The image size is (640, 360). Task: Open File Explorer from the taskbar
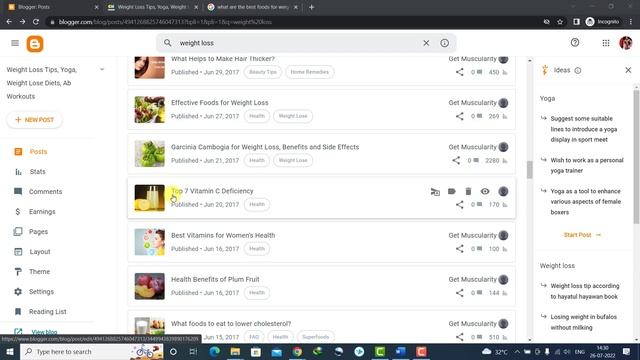[x=235, y=351]
